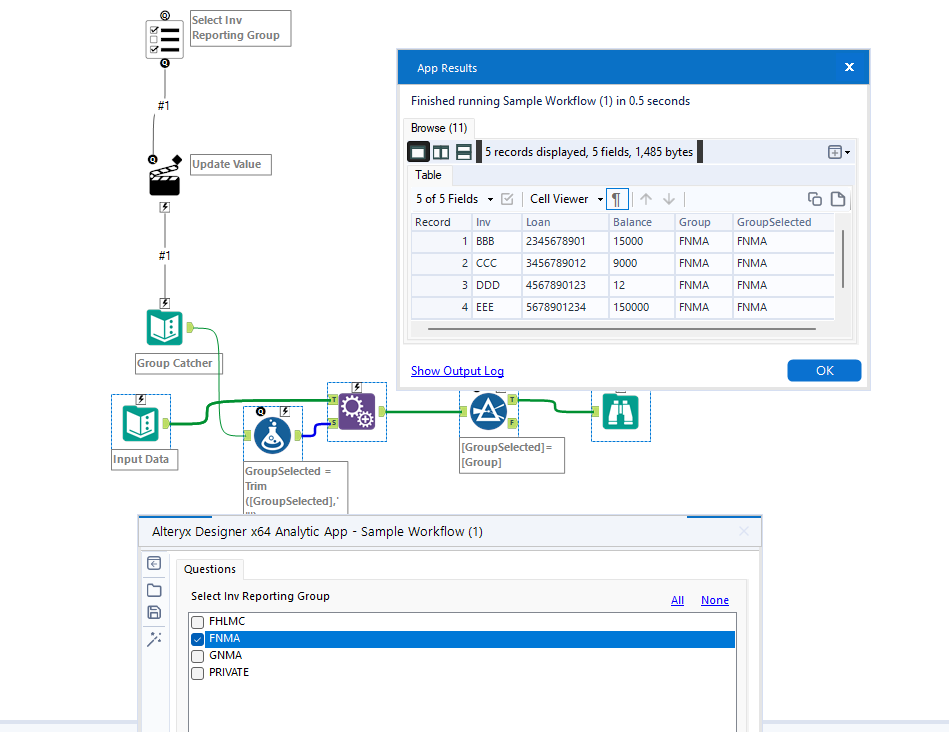Click the Record column header

click(x=441, y=222)
